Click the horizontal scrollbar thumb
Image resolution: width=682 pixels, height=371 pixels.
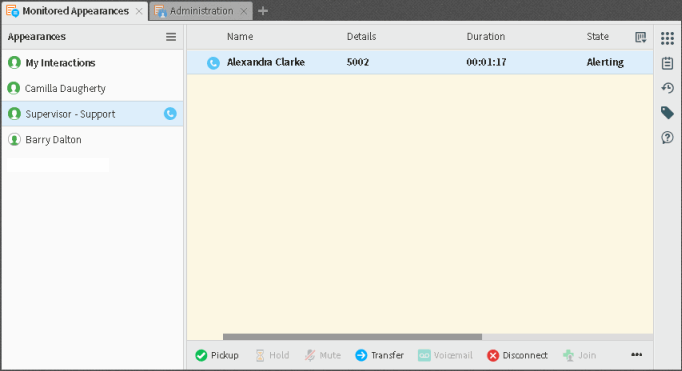(x=352, y=337)
